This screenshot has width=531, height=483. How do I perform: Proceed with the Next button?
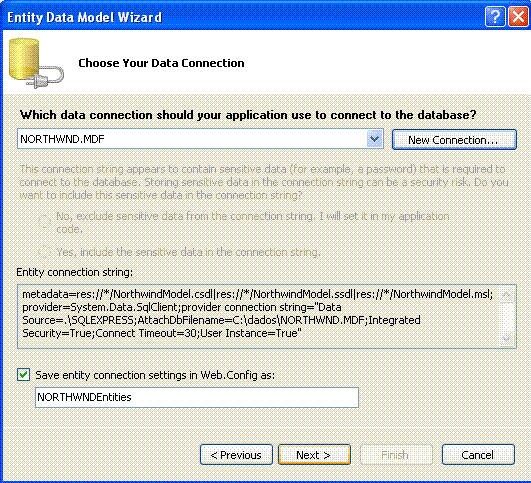(314, 455)
